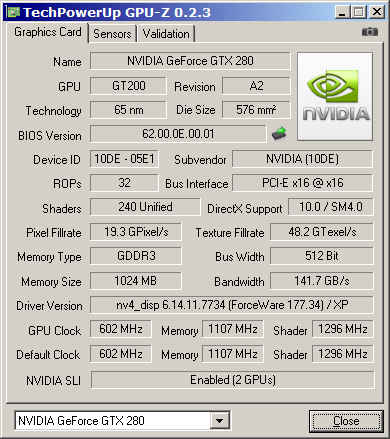
Task: Click the 'DirectX Support' label
Action: pos(245,209)
